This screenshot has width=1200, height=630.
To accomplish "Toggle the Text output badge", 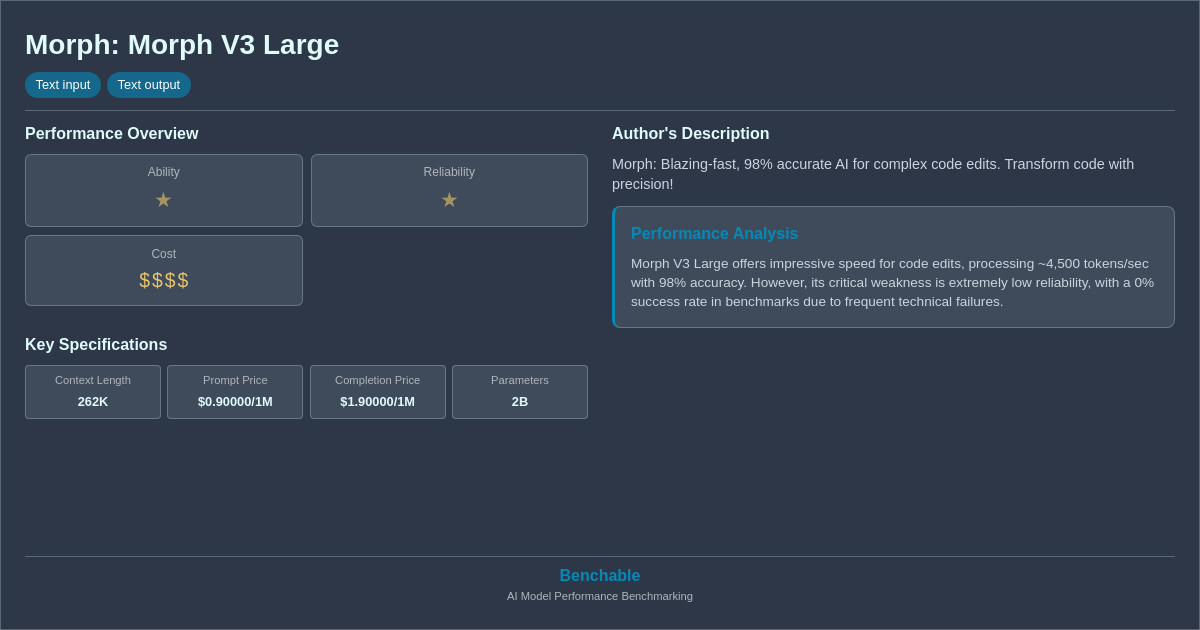I will [x=149, y=85].
